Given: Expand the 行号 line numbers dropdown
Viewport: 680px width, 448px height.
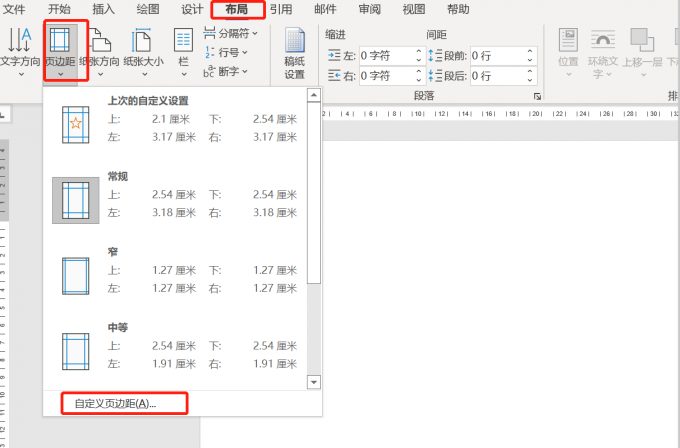Looking at the screenshot, I should (x=226, y=52).
